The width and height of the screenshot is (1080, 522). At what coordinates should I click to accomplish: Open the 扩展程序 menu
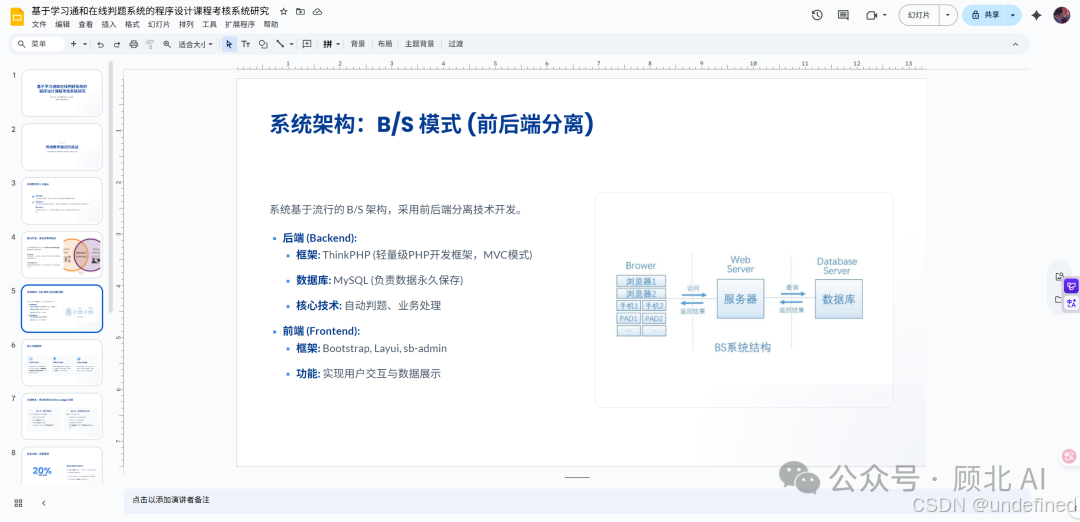(x=240, y=25)
